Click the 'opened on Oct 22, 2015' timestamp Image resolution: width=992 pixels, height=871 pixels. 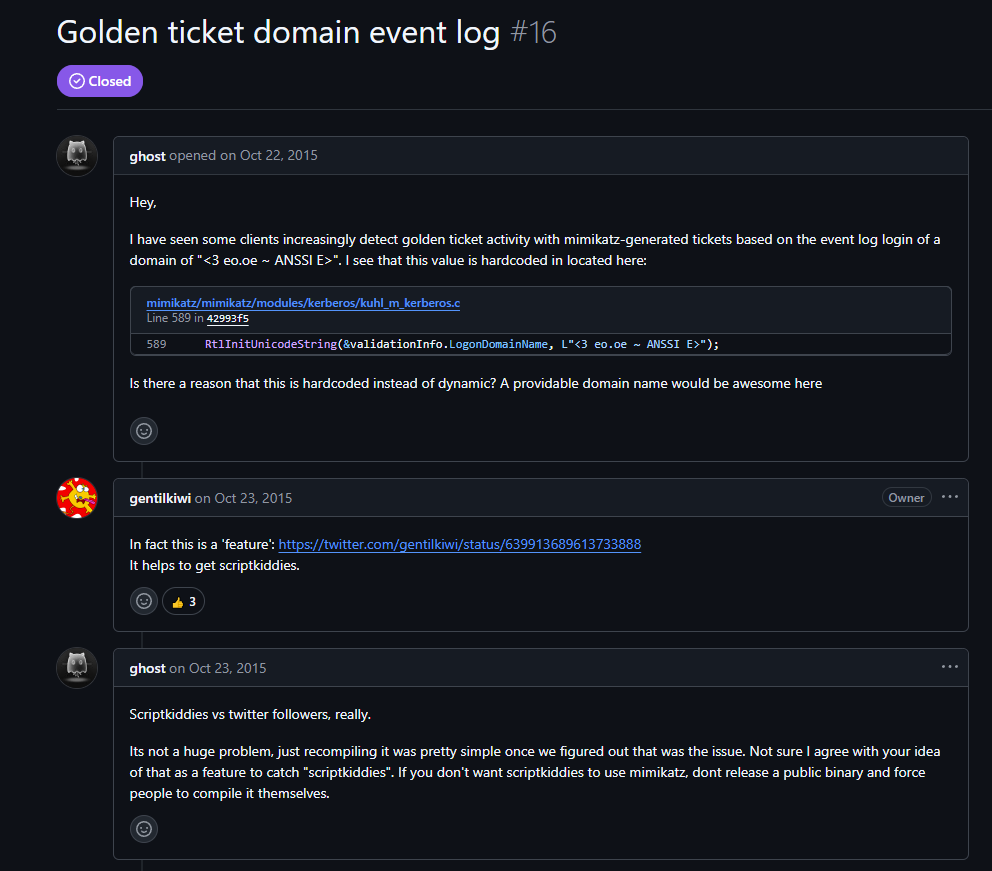244,156
